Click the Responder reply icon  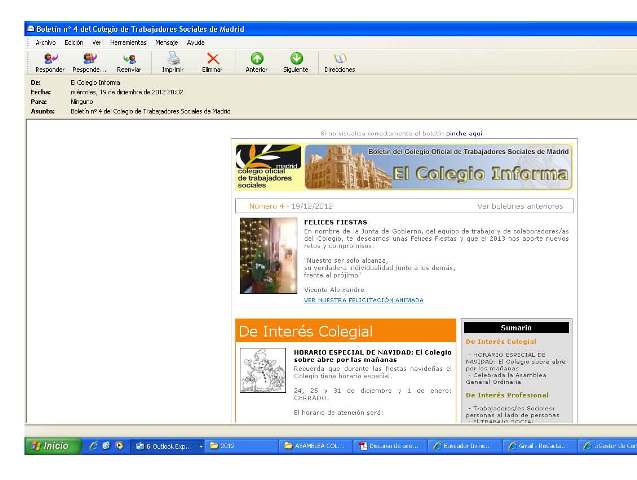pos(50,63)
